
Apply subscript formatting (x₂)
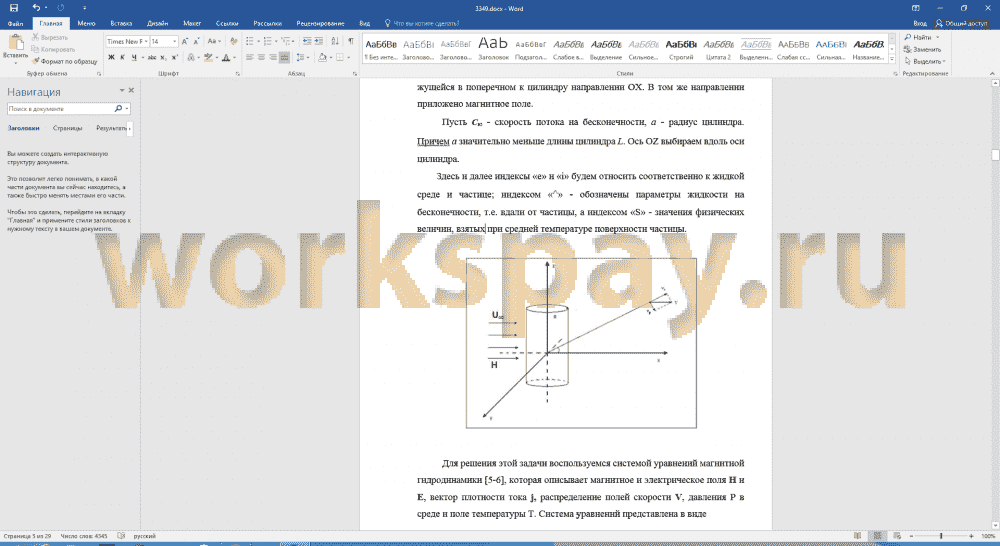(x=163, y=57)
